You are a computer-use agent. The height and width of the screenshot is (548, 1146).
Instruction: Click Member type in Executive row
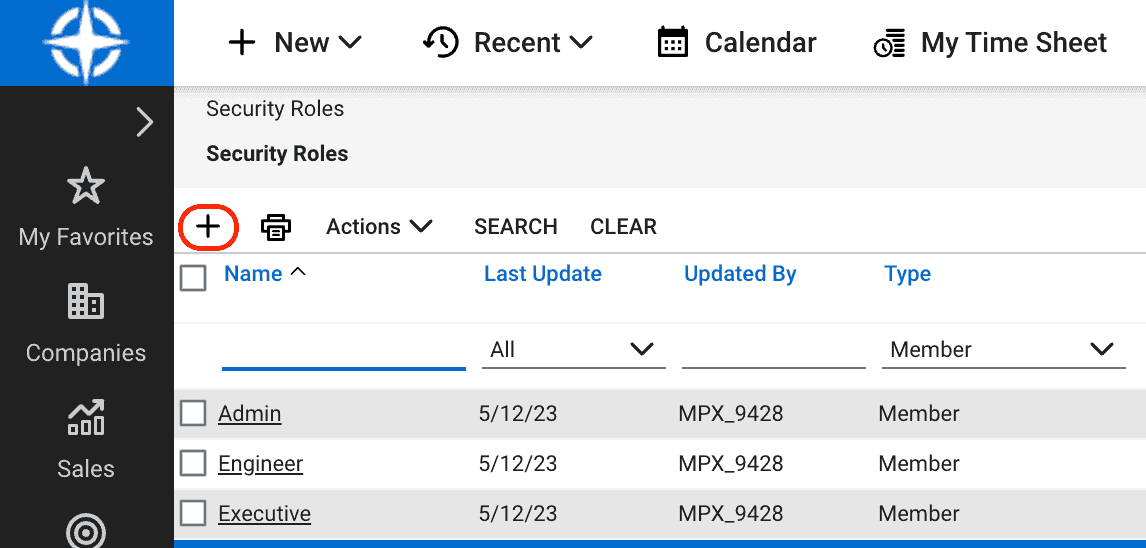click(919, 514)
